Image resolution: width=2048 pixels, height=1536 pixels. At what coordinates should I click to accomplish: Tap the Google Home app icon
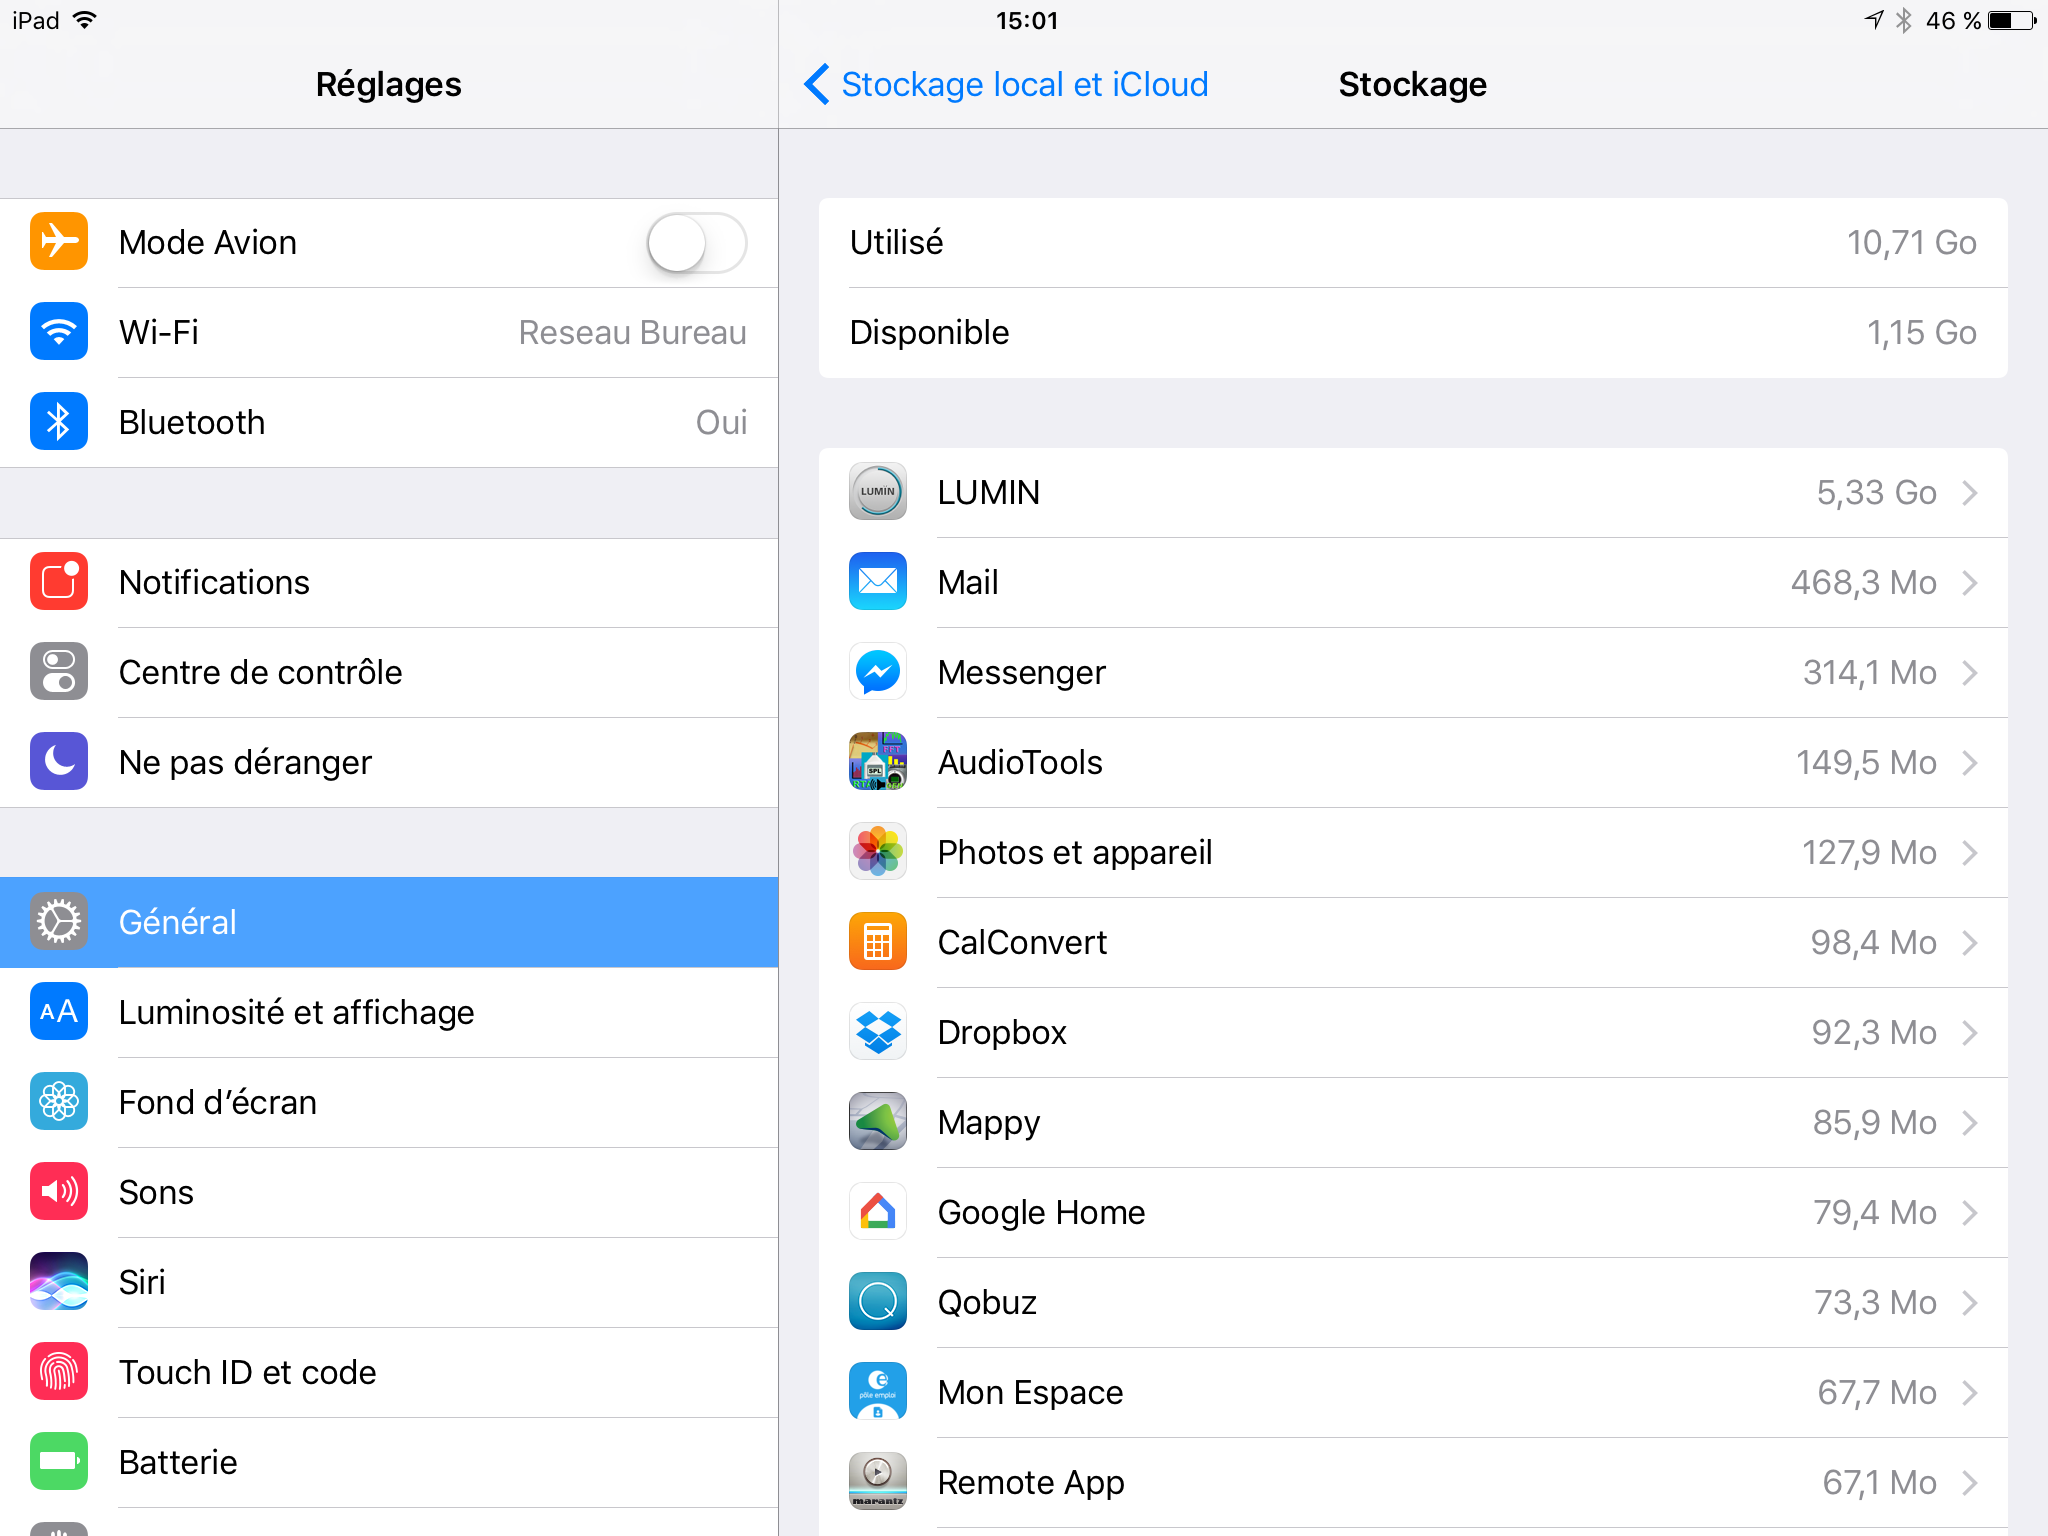tap(877, 1212)
